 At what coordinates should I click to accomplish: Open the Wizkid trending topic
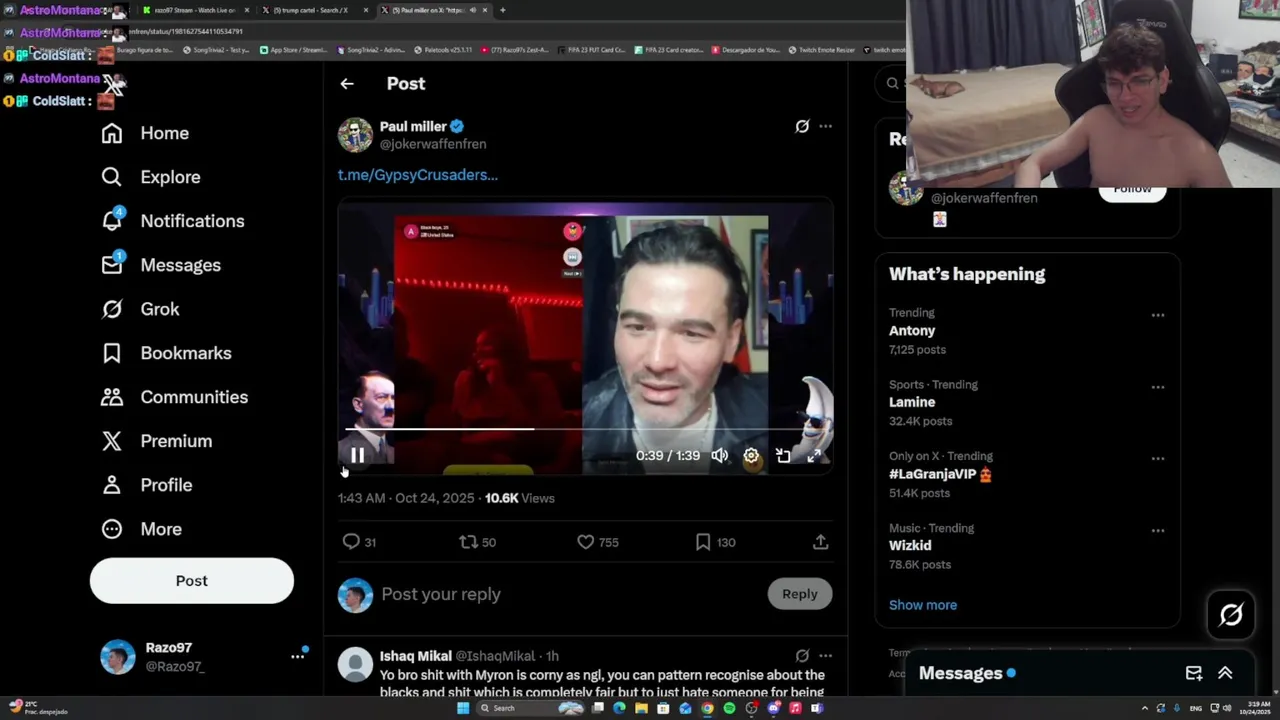pyautogui.click(x=910, y=546)
